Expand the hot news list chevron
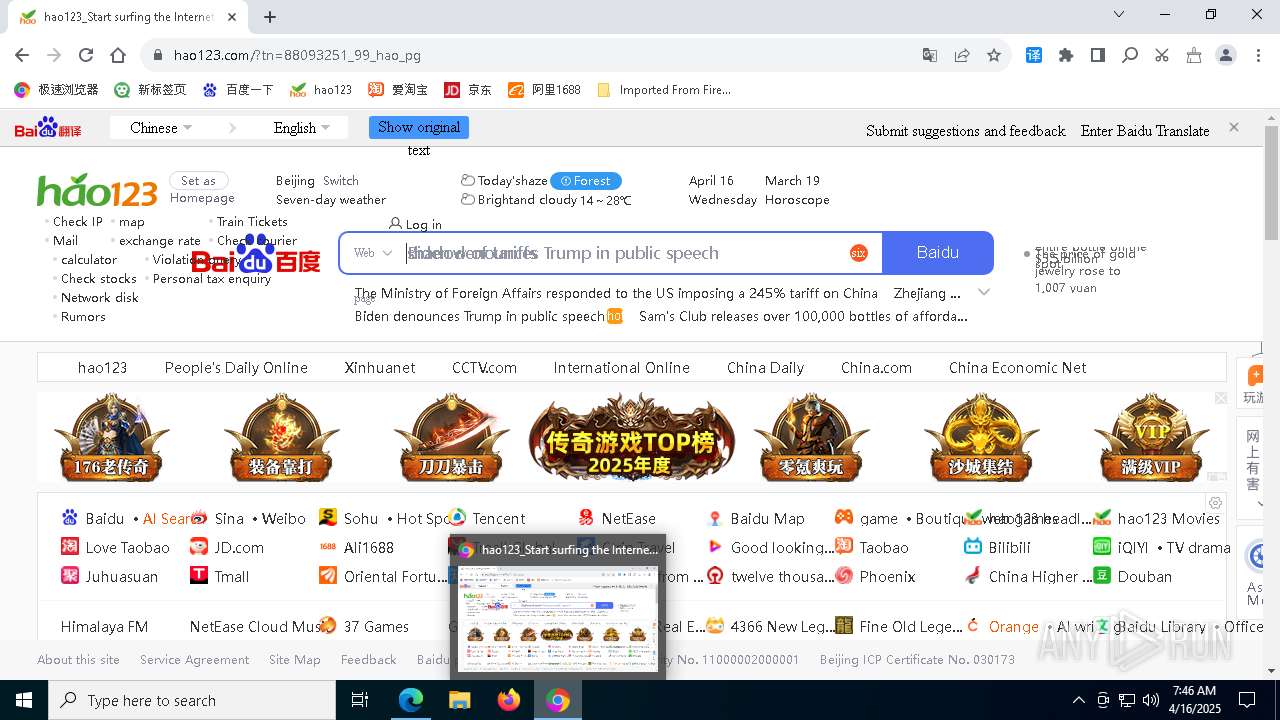The image size is (1280, 720). point(984,292)
